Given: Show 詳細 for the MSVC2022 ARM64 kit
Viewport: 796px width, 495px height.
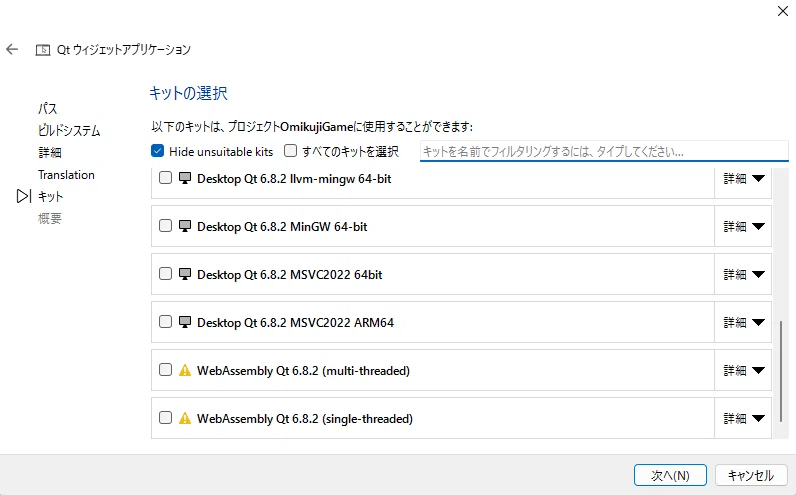Looking at the screenshot, I should (743, 322).
